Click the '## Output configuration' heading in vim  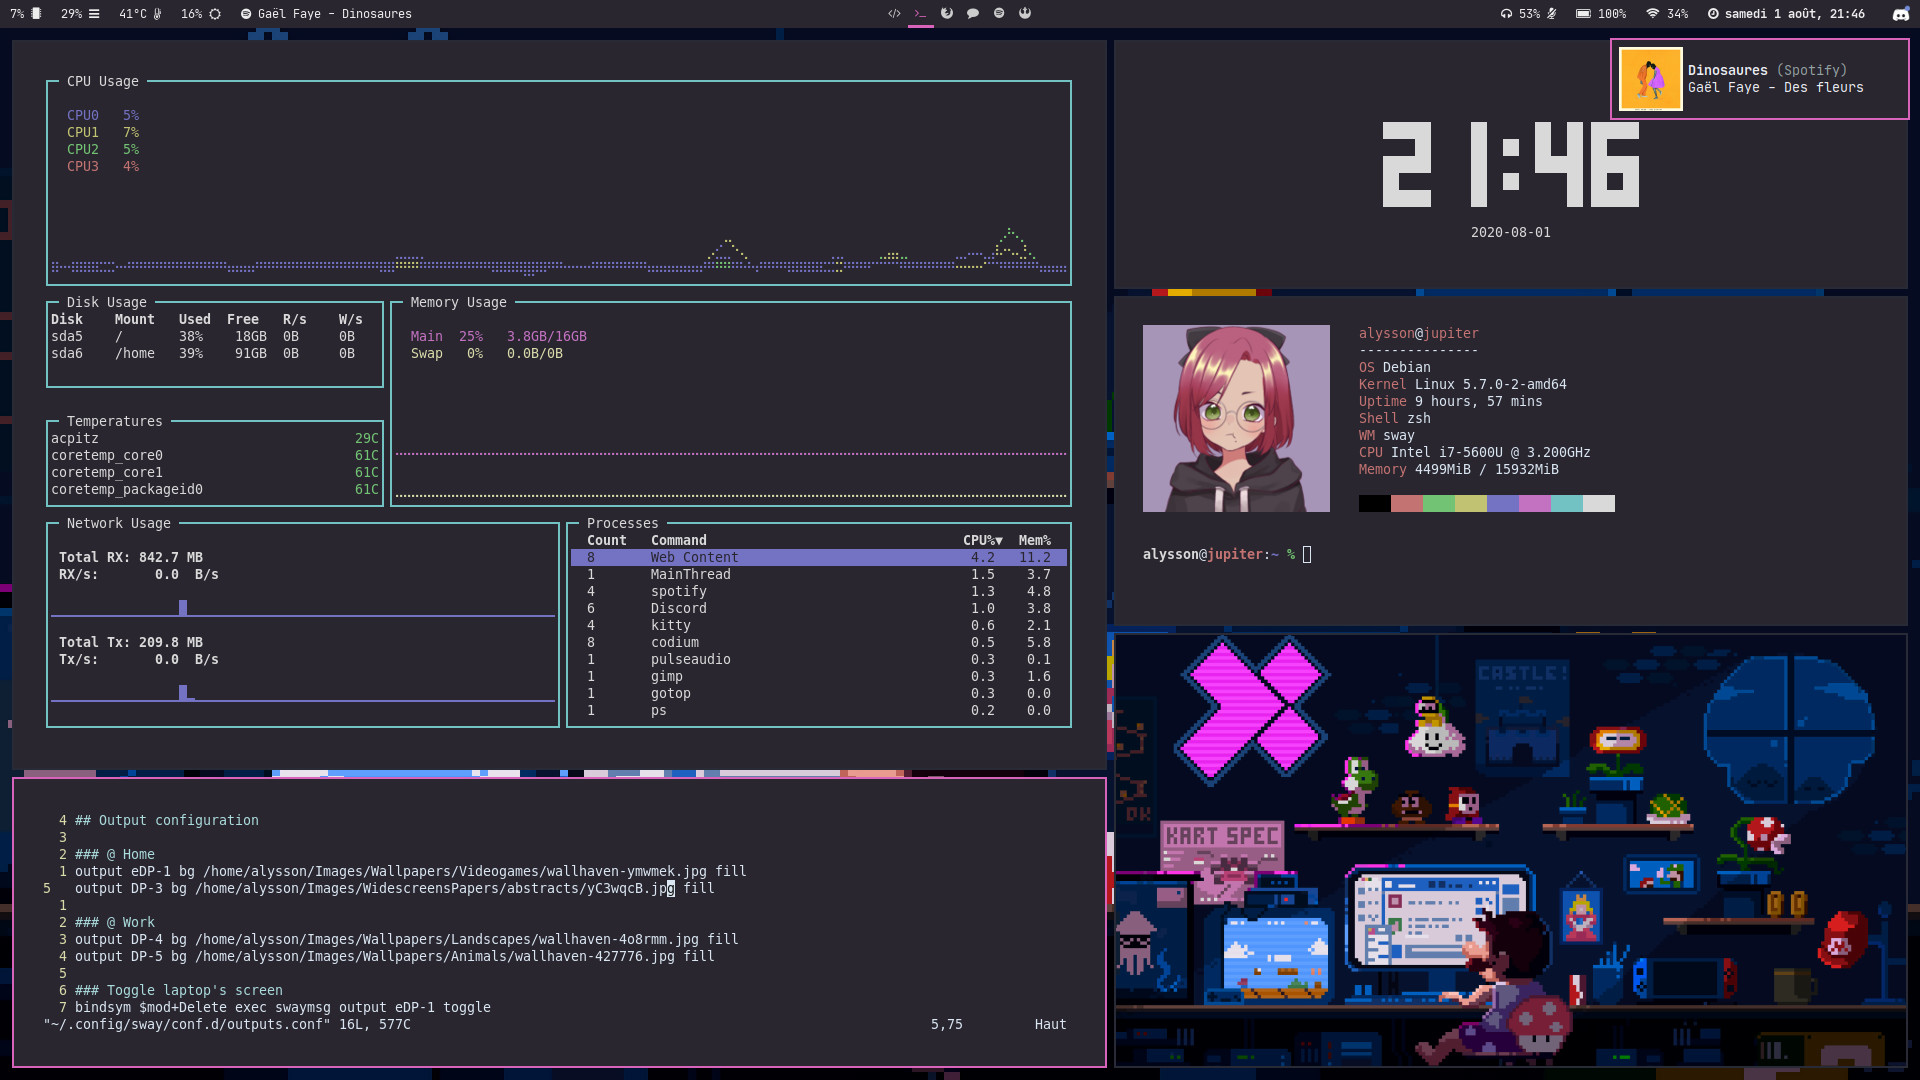167,821
